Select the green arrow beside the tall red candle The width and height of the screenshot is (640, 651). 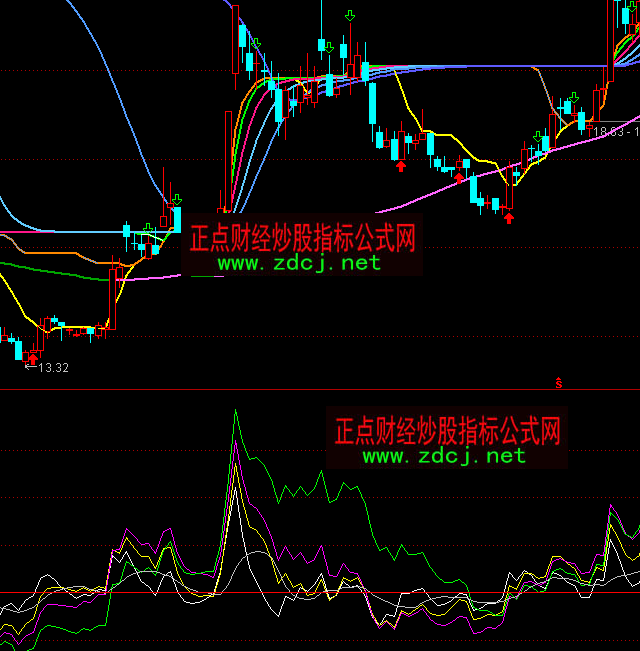[256, 44]
